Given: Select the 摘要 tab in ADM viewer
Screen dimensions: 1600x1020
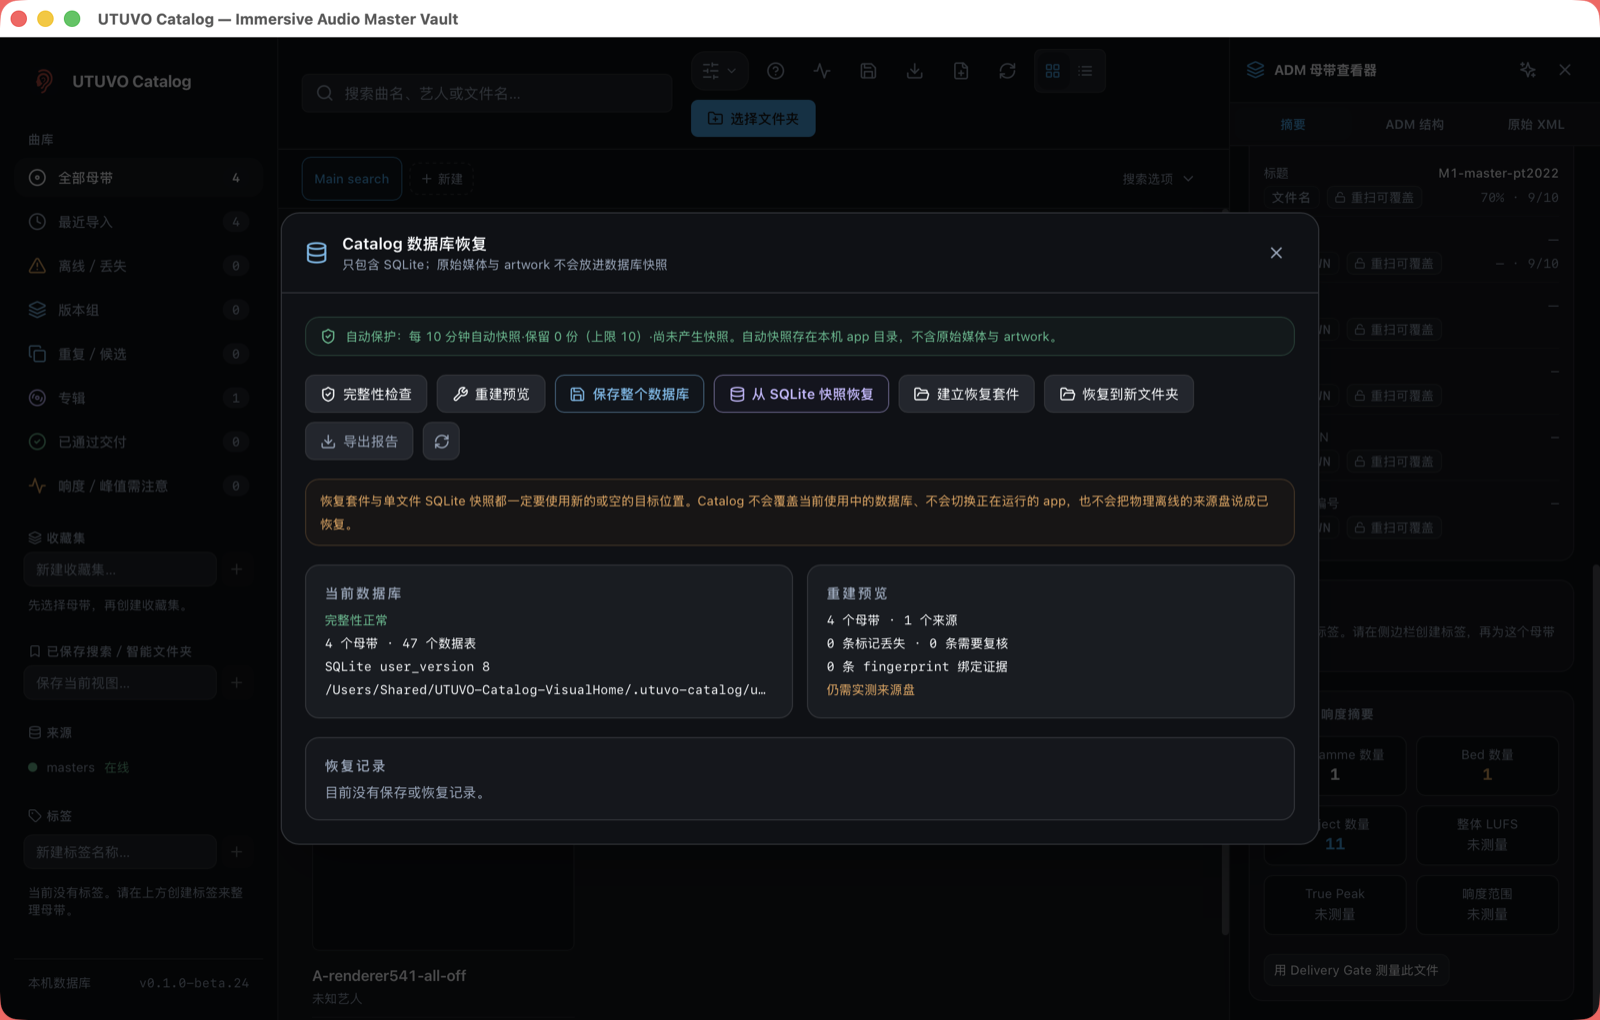Looking at the screenshot, I should 1293,125.
